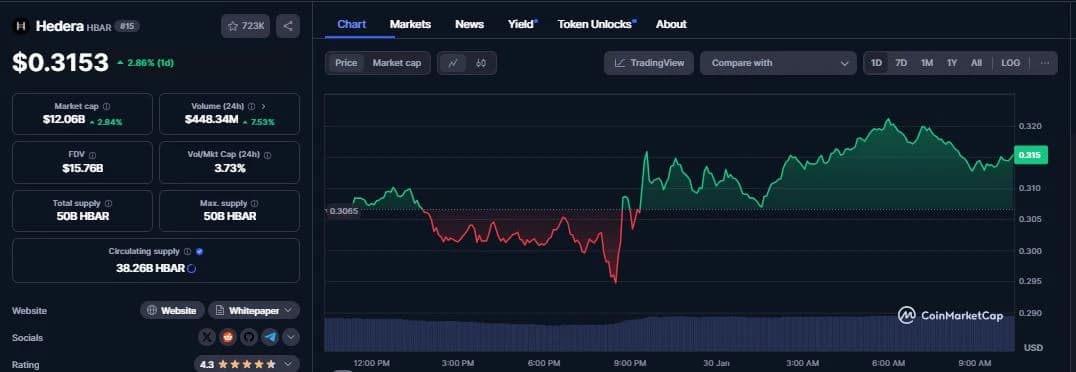Open the Total supply info icon

pyautogui.click(x=108, y=203)
